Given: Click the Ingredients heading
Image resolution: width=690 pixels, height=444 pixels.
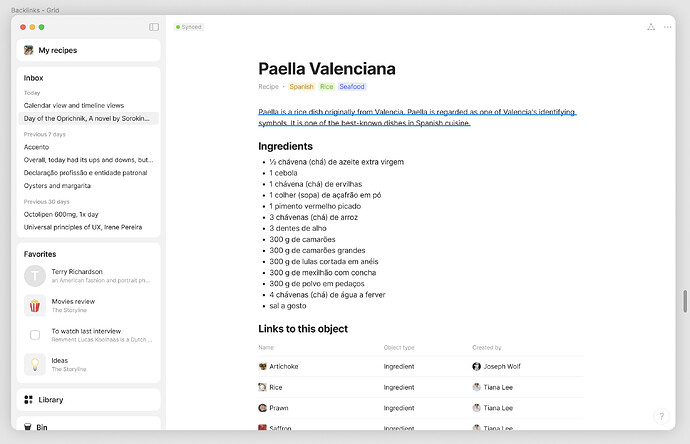Looking at the screenshot, I should pyautogui.click(x=286, y=146).
